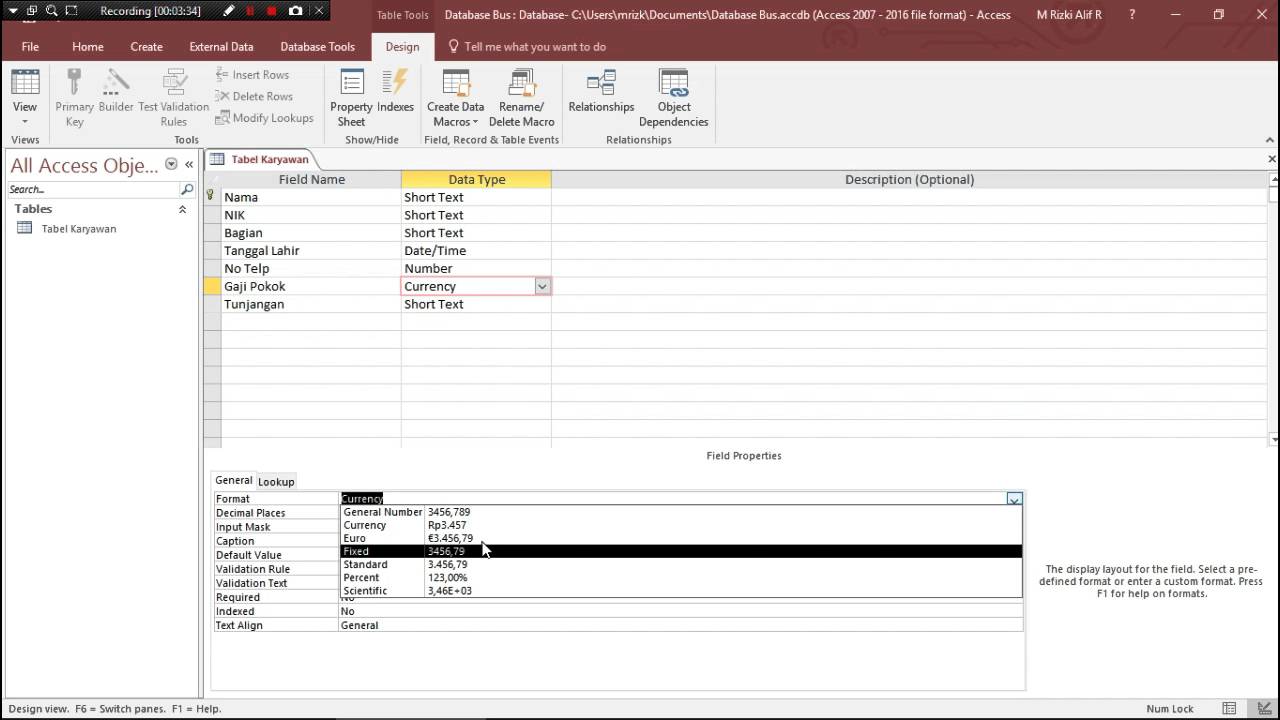The image size is (1280, 720).
Task: Stop the screen recording
Action: [x=272, y=11]
